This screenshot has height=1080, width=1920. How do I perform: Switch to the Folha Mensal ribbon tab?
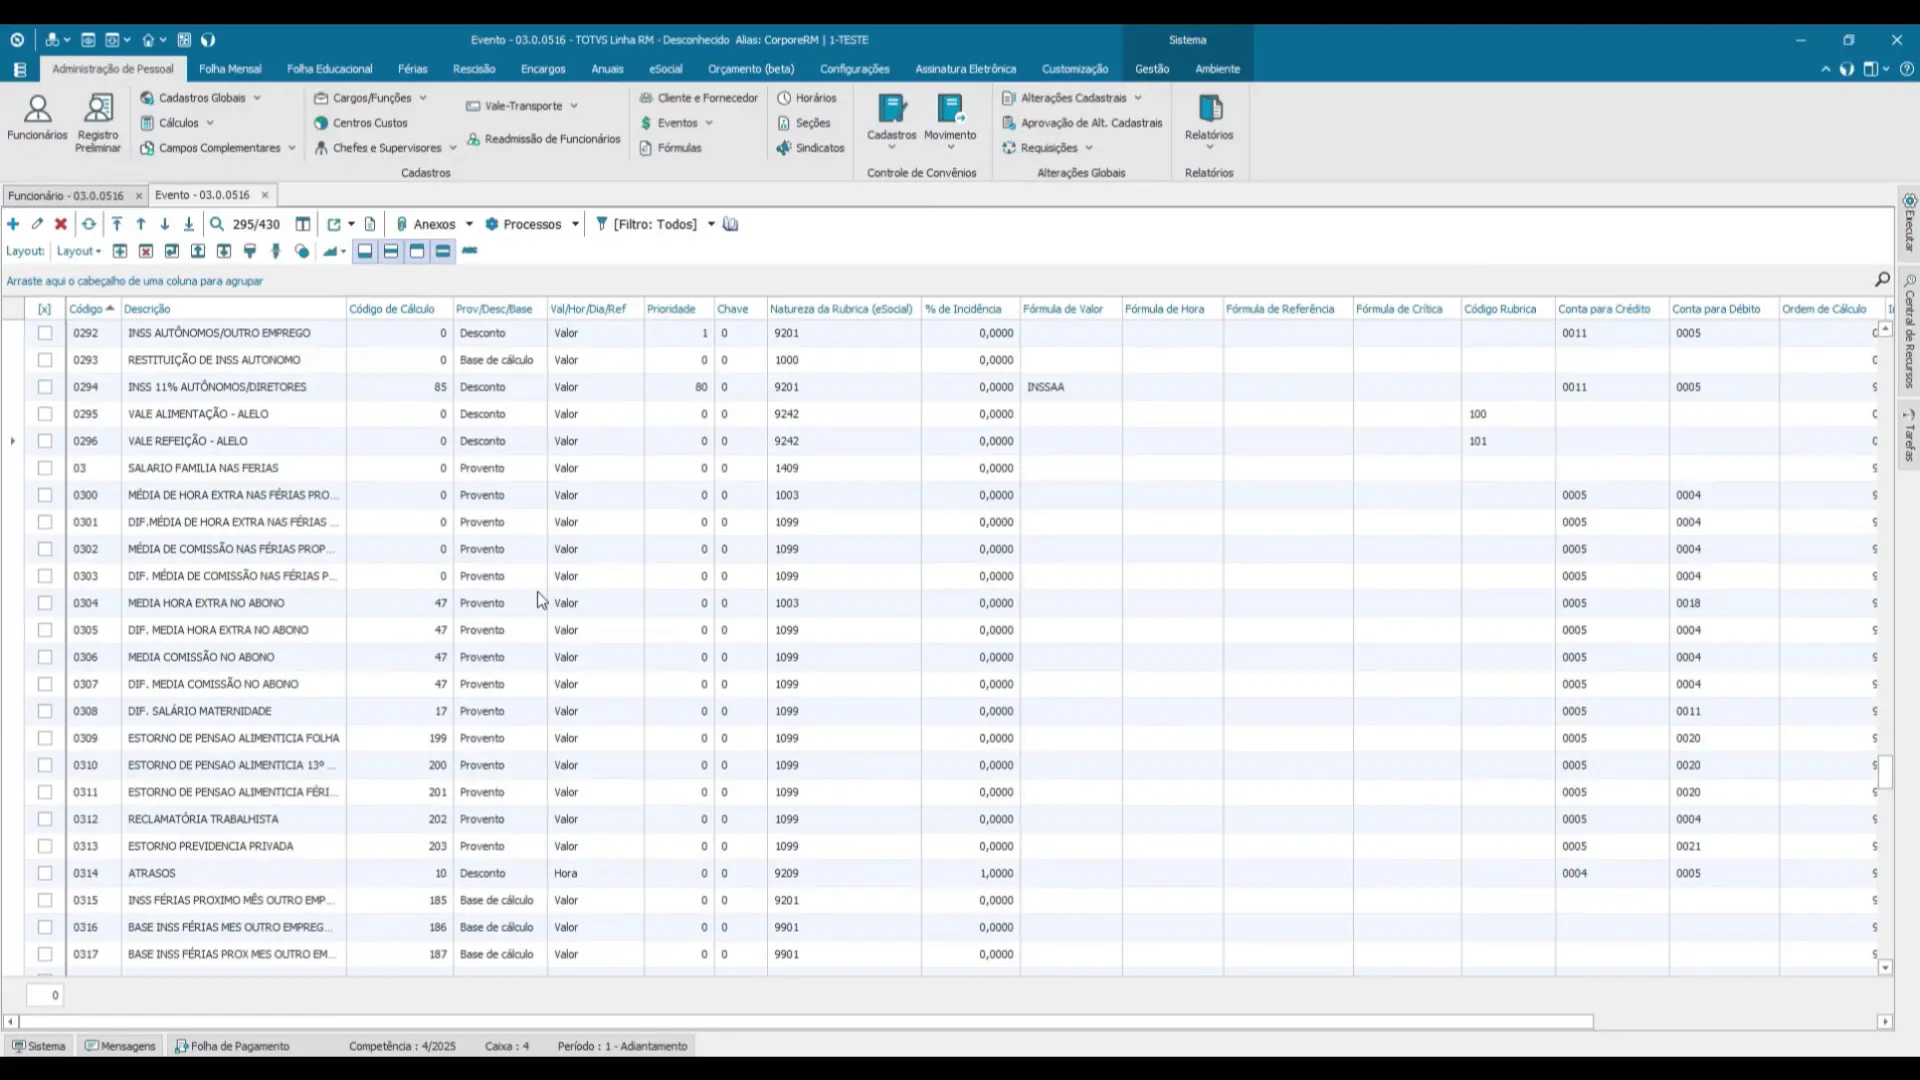point(230,69)
